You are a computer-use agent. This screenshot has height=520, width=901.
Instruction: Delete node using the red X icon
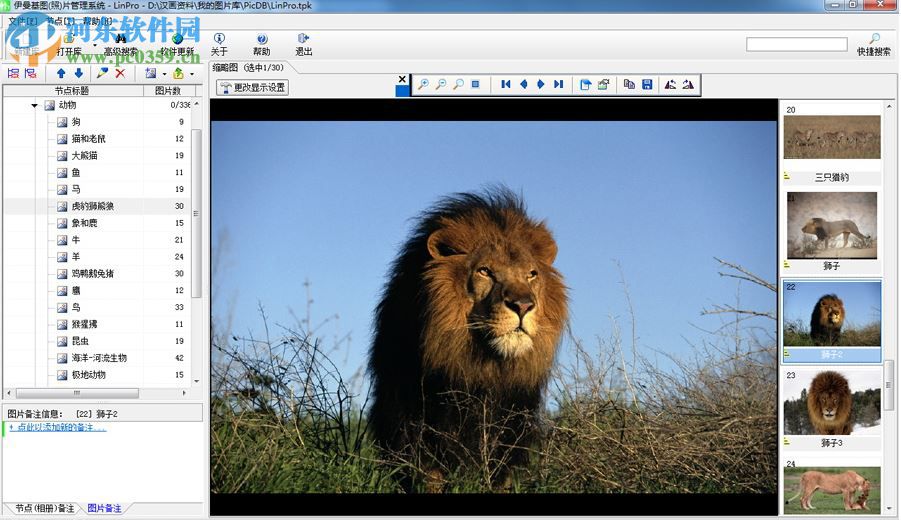point(120,73)
